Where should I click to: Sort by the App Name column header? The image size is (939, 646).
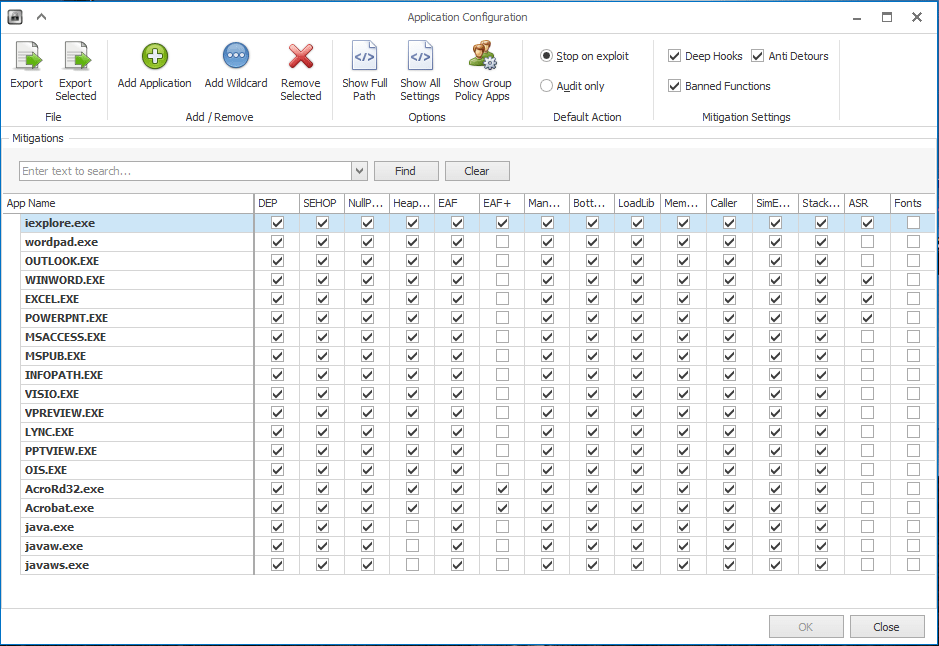pyautogui.click(x=127, y=203)
